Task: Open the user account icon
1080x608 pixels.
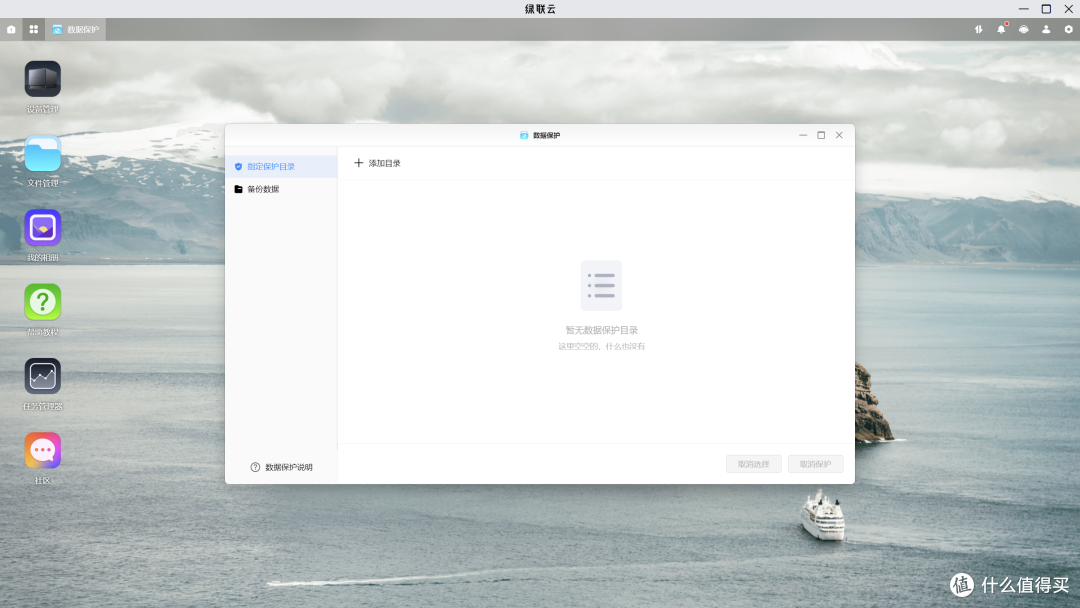Action: pyautogui.click(x=1046, y=30)
